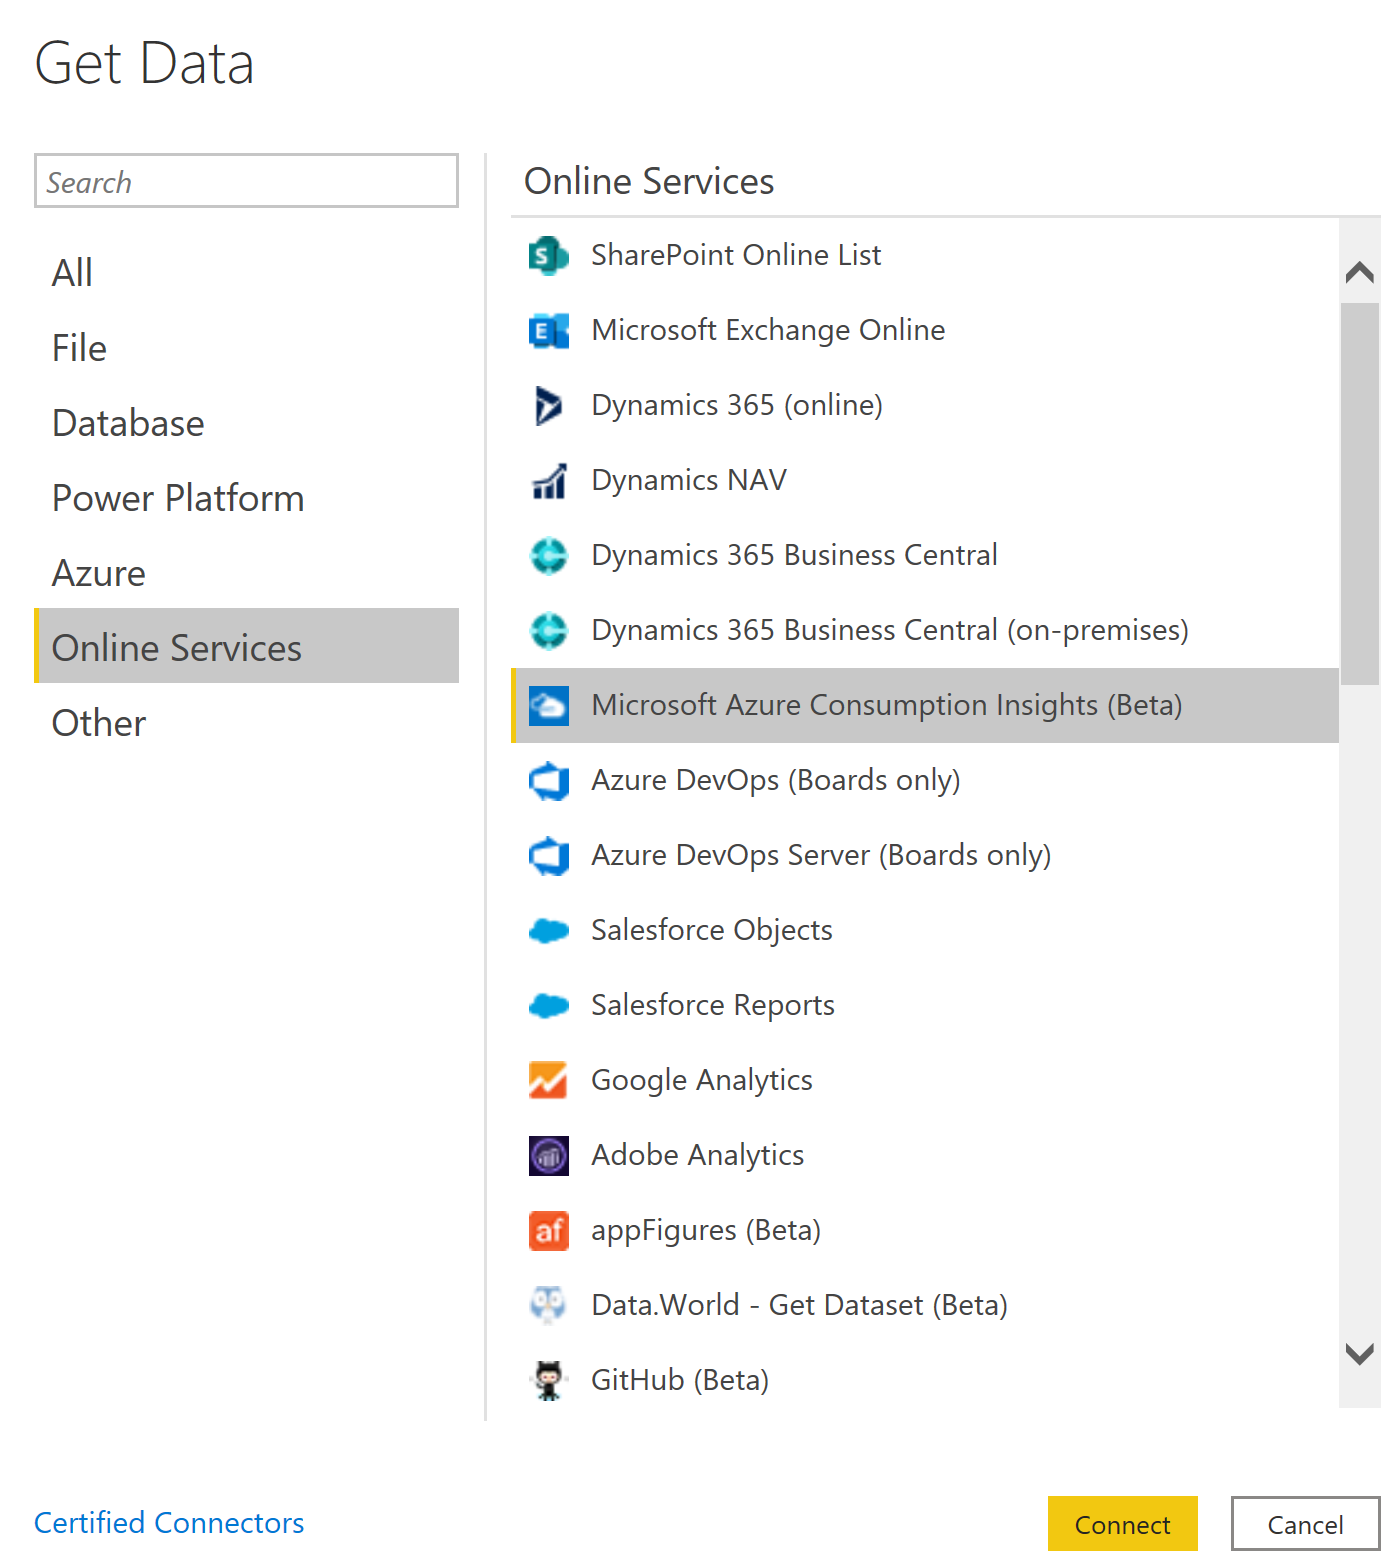Show the Azure category

click(x=246, y=573)
